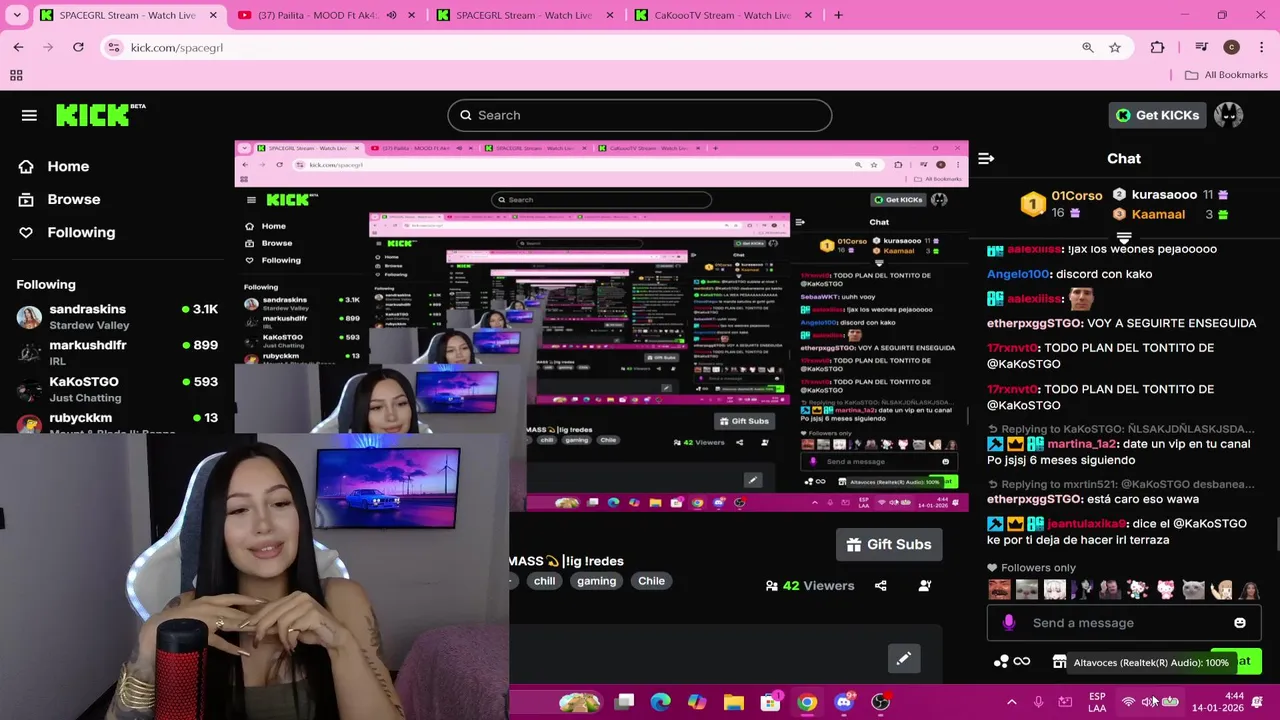Screen dimensions: 1280x720
Task: Bookmark this page with the star icon
Action: [x=1115, y=47]
